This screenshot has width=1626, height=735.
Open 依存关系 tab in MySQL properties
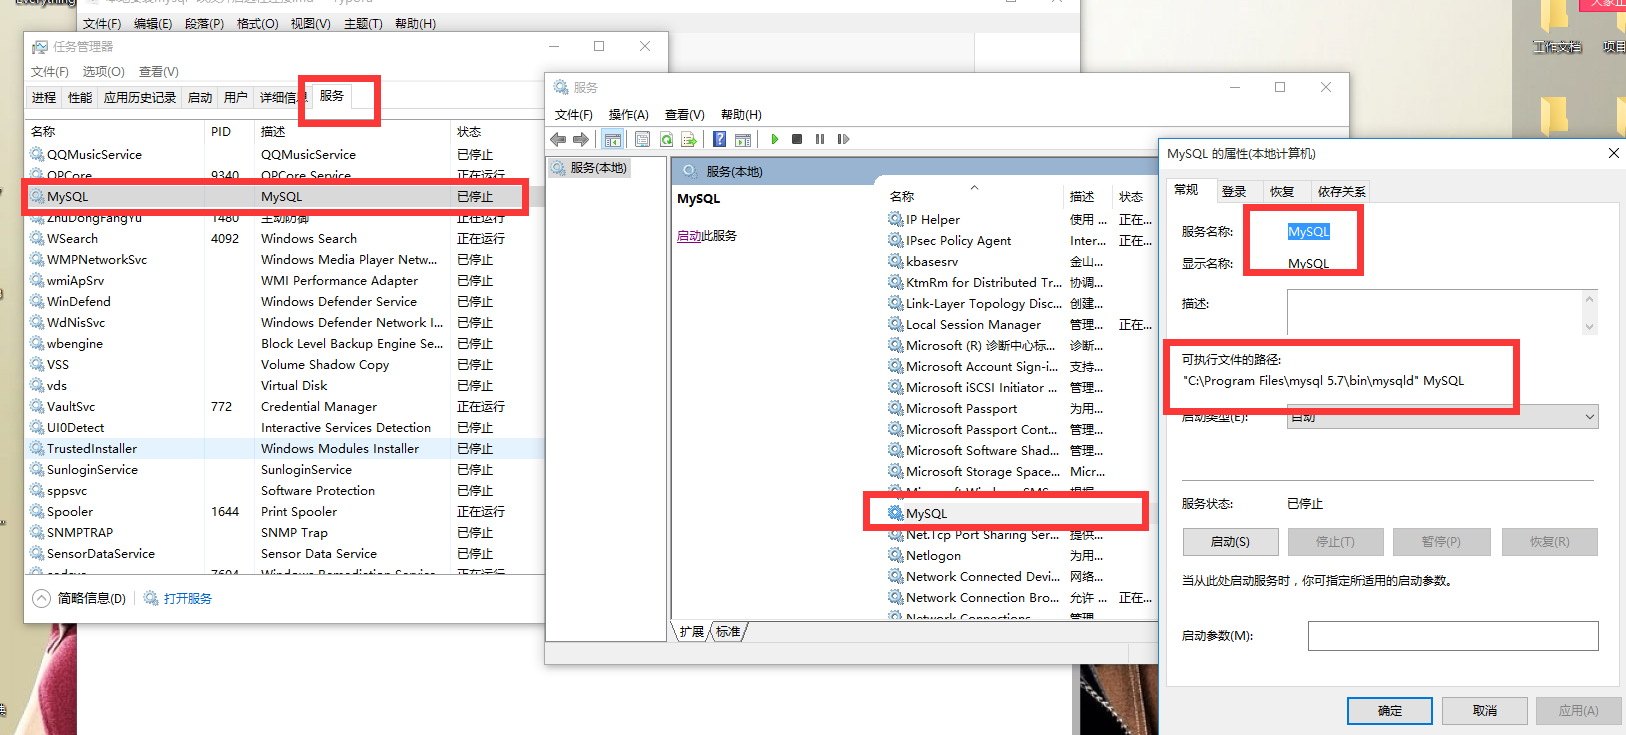[x=1341, y=191]
